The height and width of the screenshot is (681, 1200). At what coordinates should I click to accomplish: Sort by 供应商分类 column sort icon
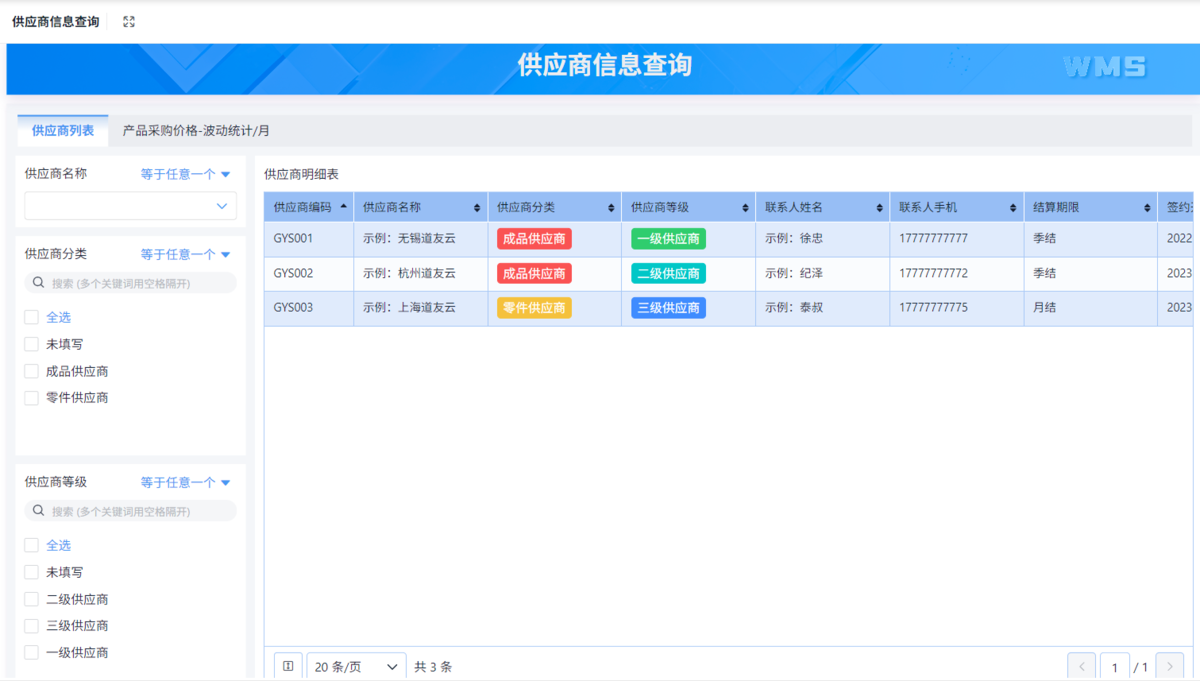tap(611, 208)
